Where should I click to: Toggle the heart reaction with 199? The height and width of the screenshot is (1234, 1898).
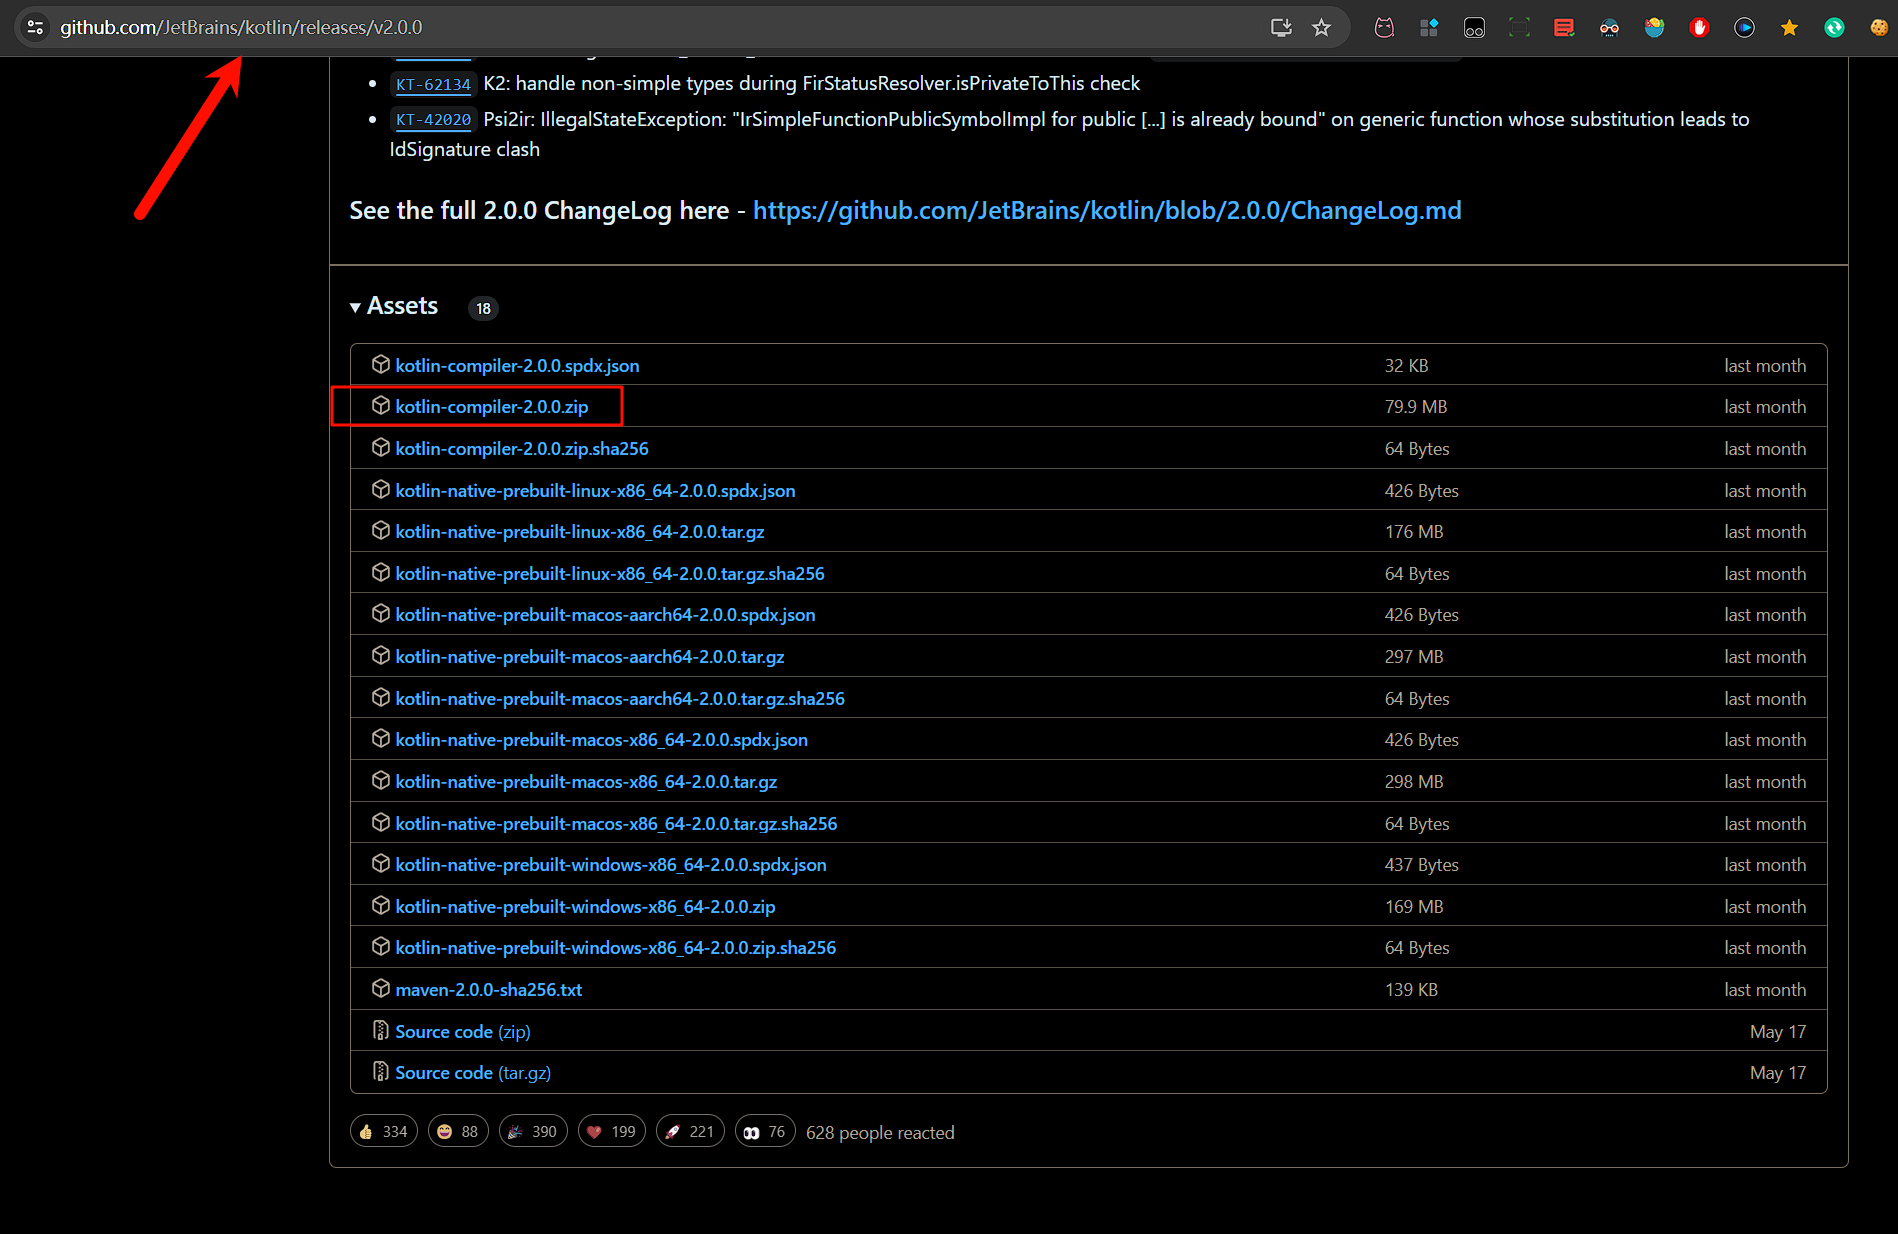point(611,1132)
